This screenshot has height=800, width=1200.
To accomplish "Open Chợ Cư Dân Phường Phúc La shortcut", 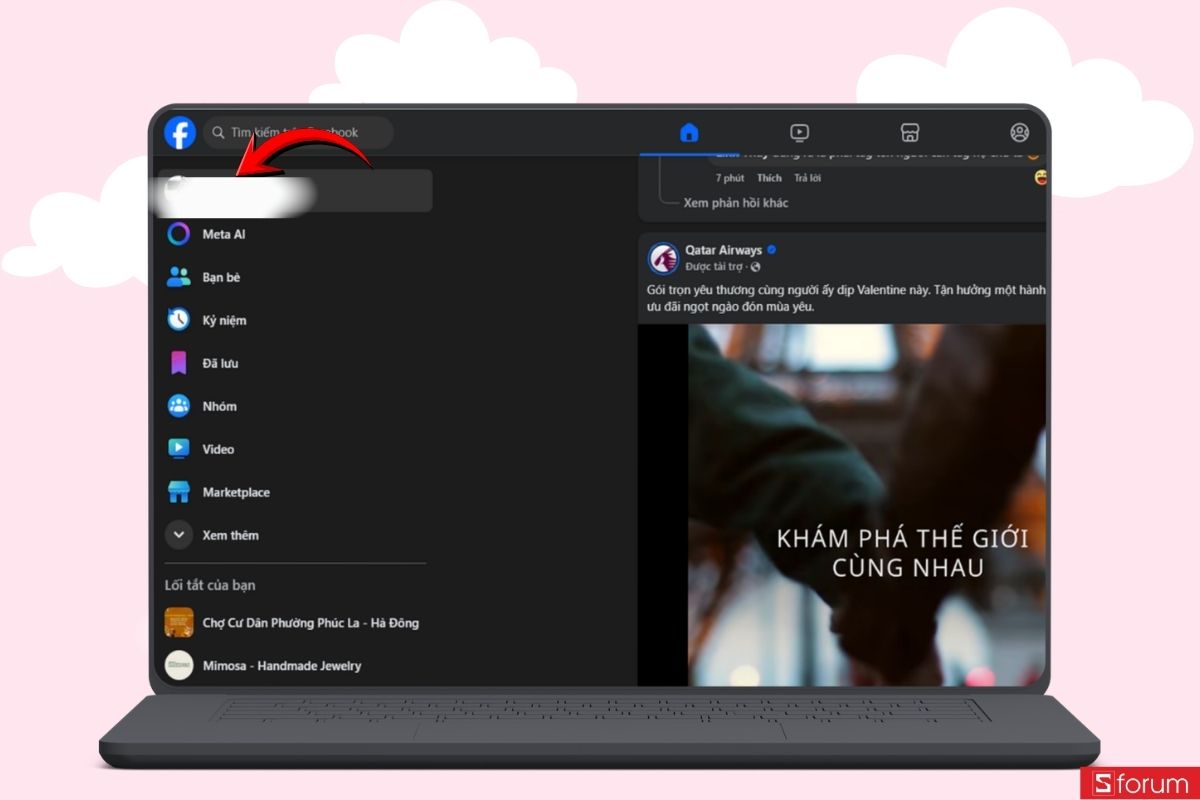I will coord(310,623).
